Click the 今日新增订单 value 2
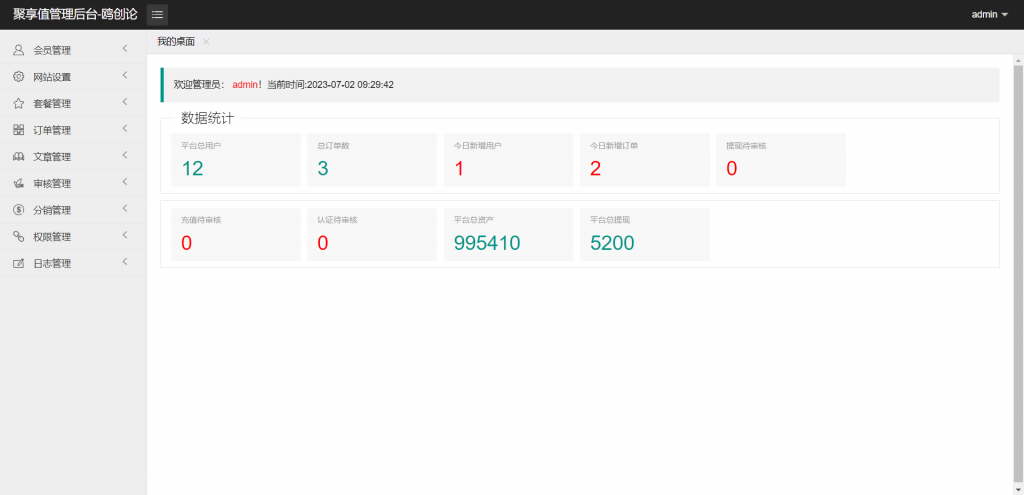Viewport: 1024px width, 495px height. pos(595,168)
